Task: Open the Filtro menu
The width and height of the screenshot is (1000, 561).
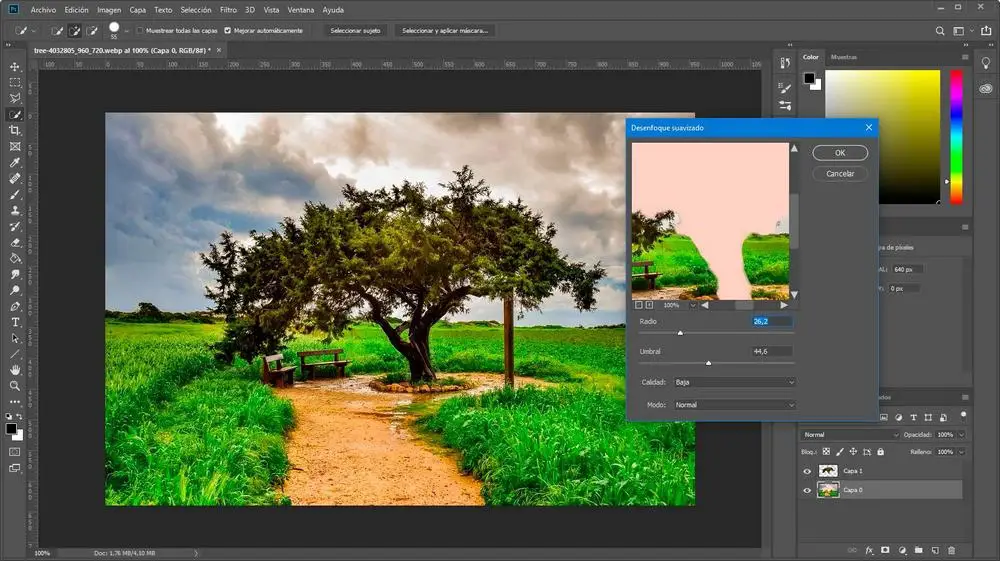Action: pos(228,9)
